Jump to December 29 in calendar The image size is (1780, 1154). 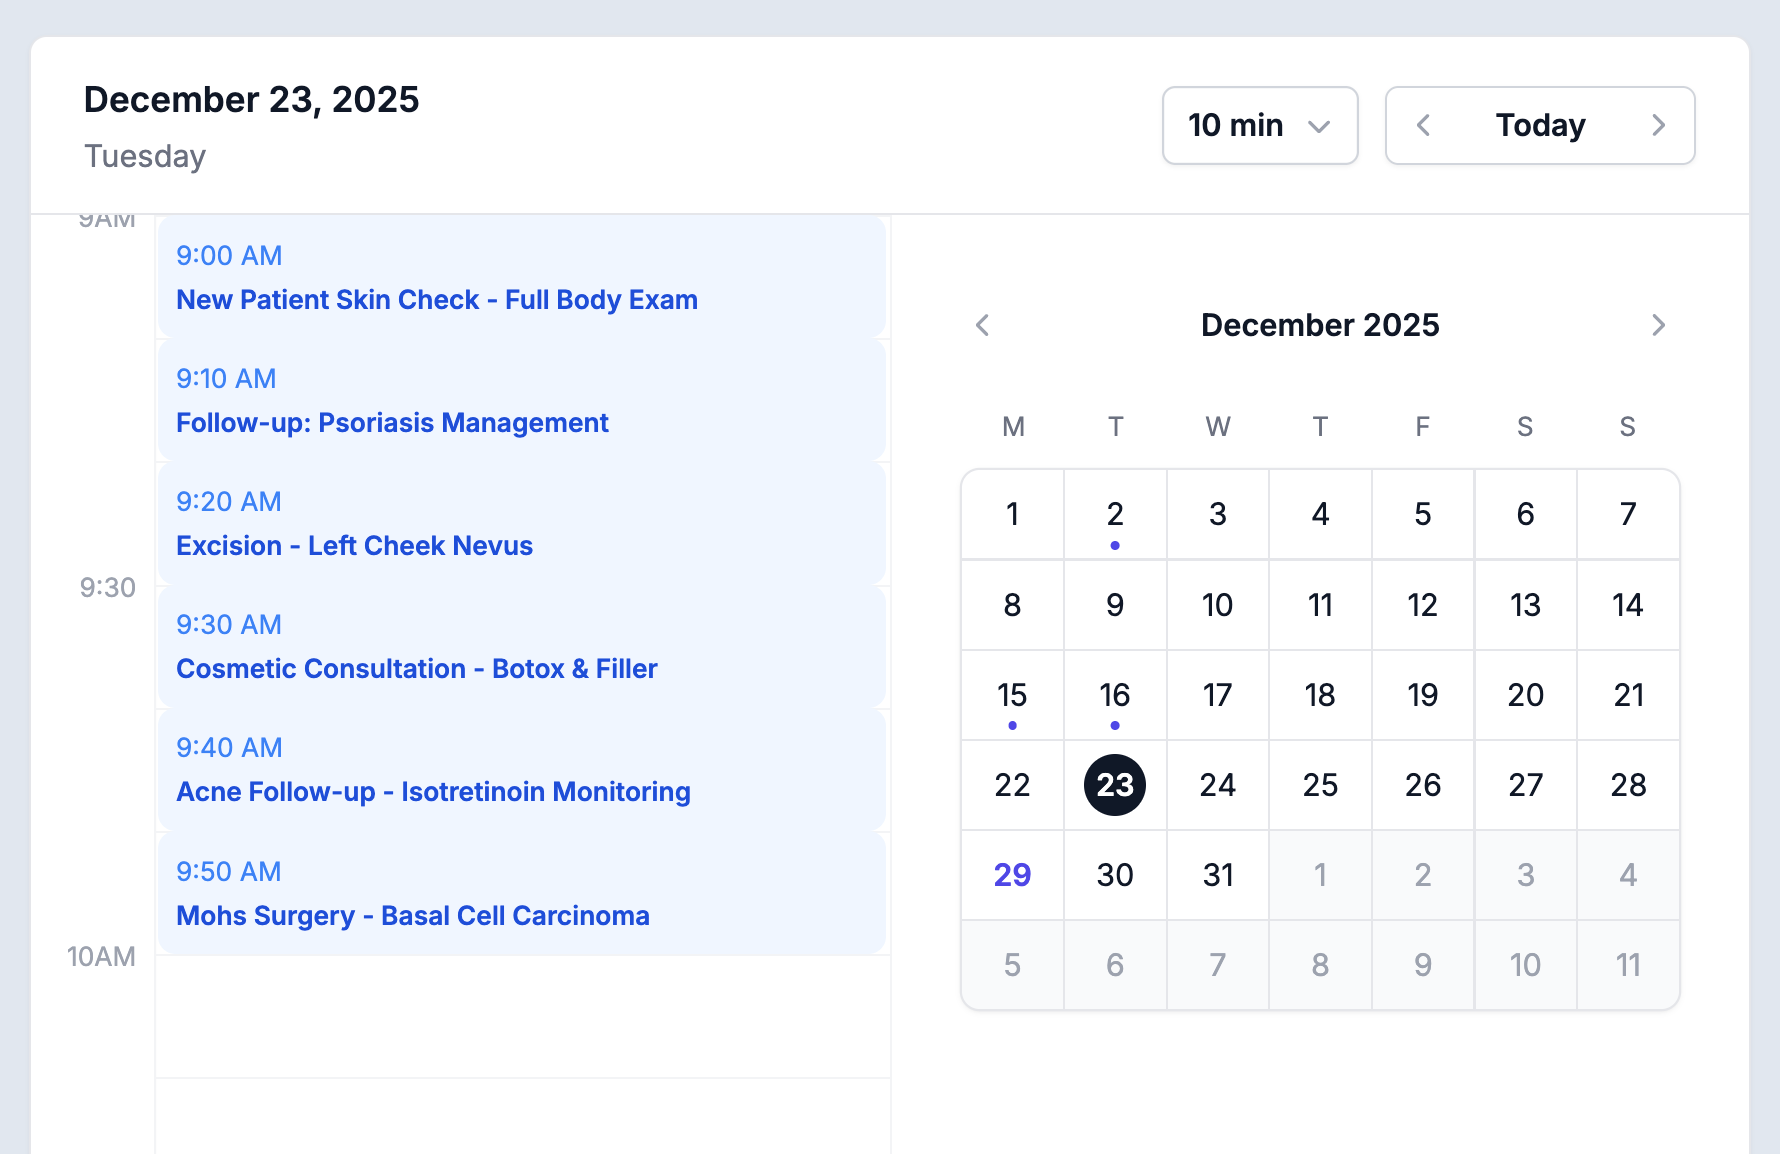[x=1012, y=875]
